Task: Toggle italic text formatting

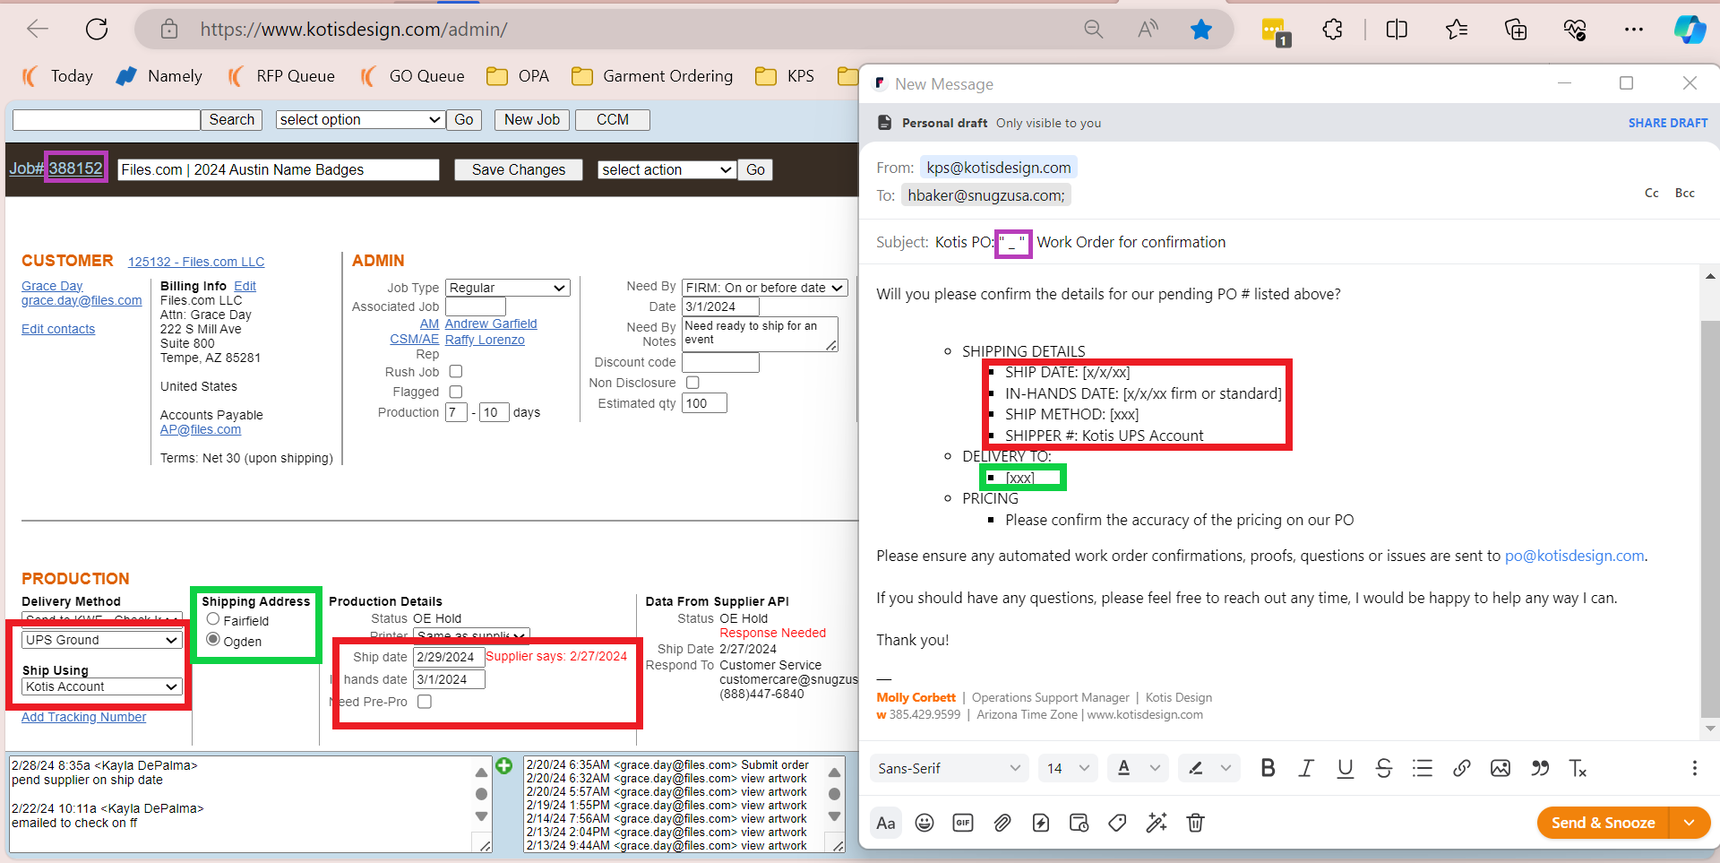Action: click(x=1306, y=768)
